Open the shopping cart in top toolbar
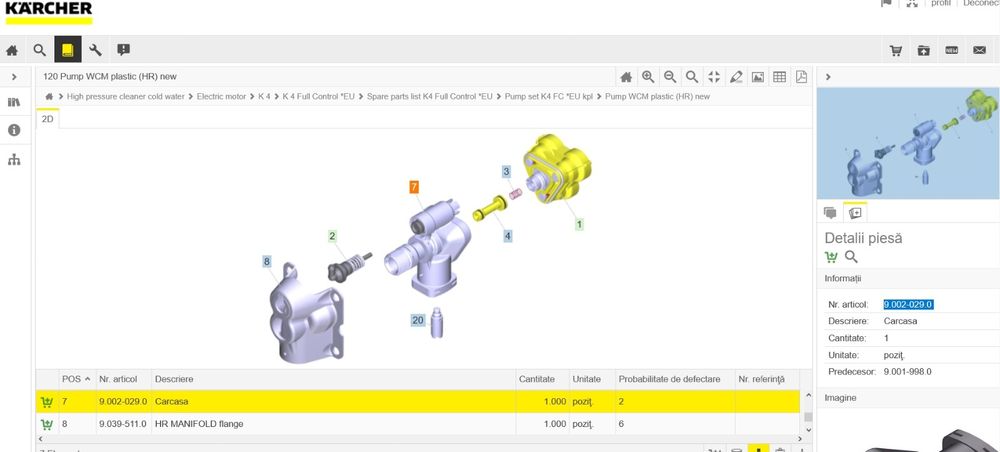Image resolution: width=1000 pixels, height=452 pixels. [896, 50]
